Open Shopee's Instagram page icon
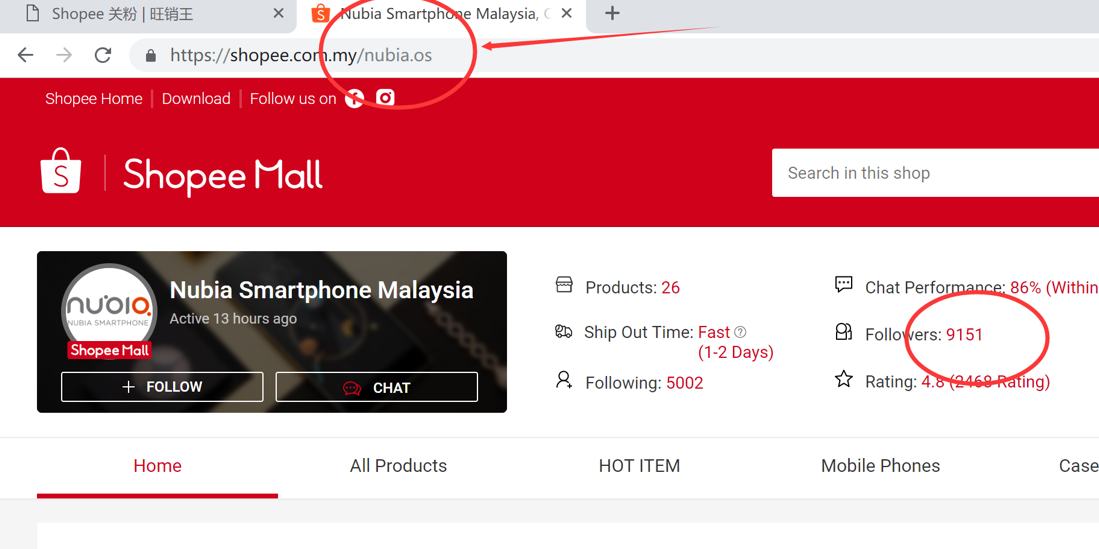 point(385,97)
